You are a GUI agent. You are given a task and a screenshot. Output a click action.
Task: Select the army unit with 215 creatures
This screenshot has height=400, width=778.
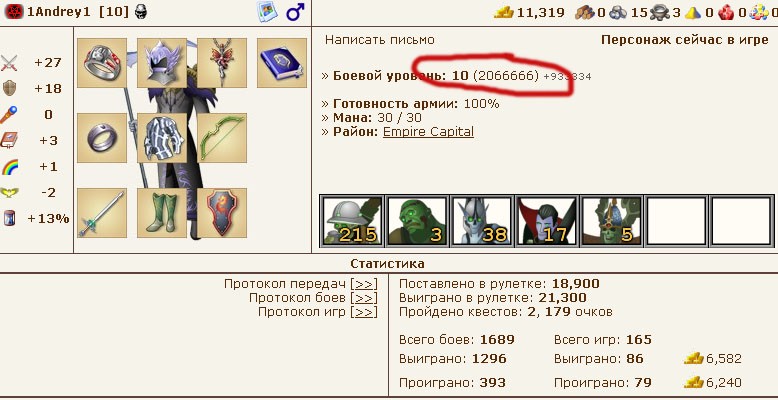click(x=352, y=221)
